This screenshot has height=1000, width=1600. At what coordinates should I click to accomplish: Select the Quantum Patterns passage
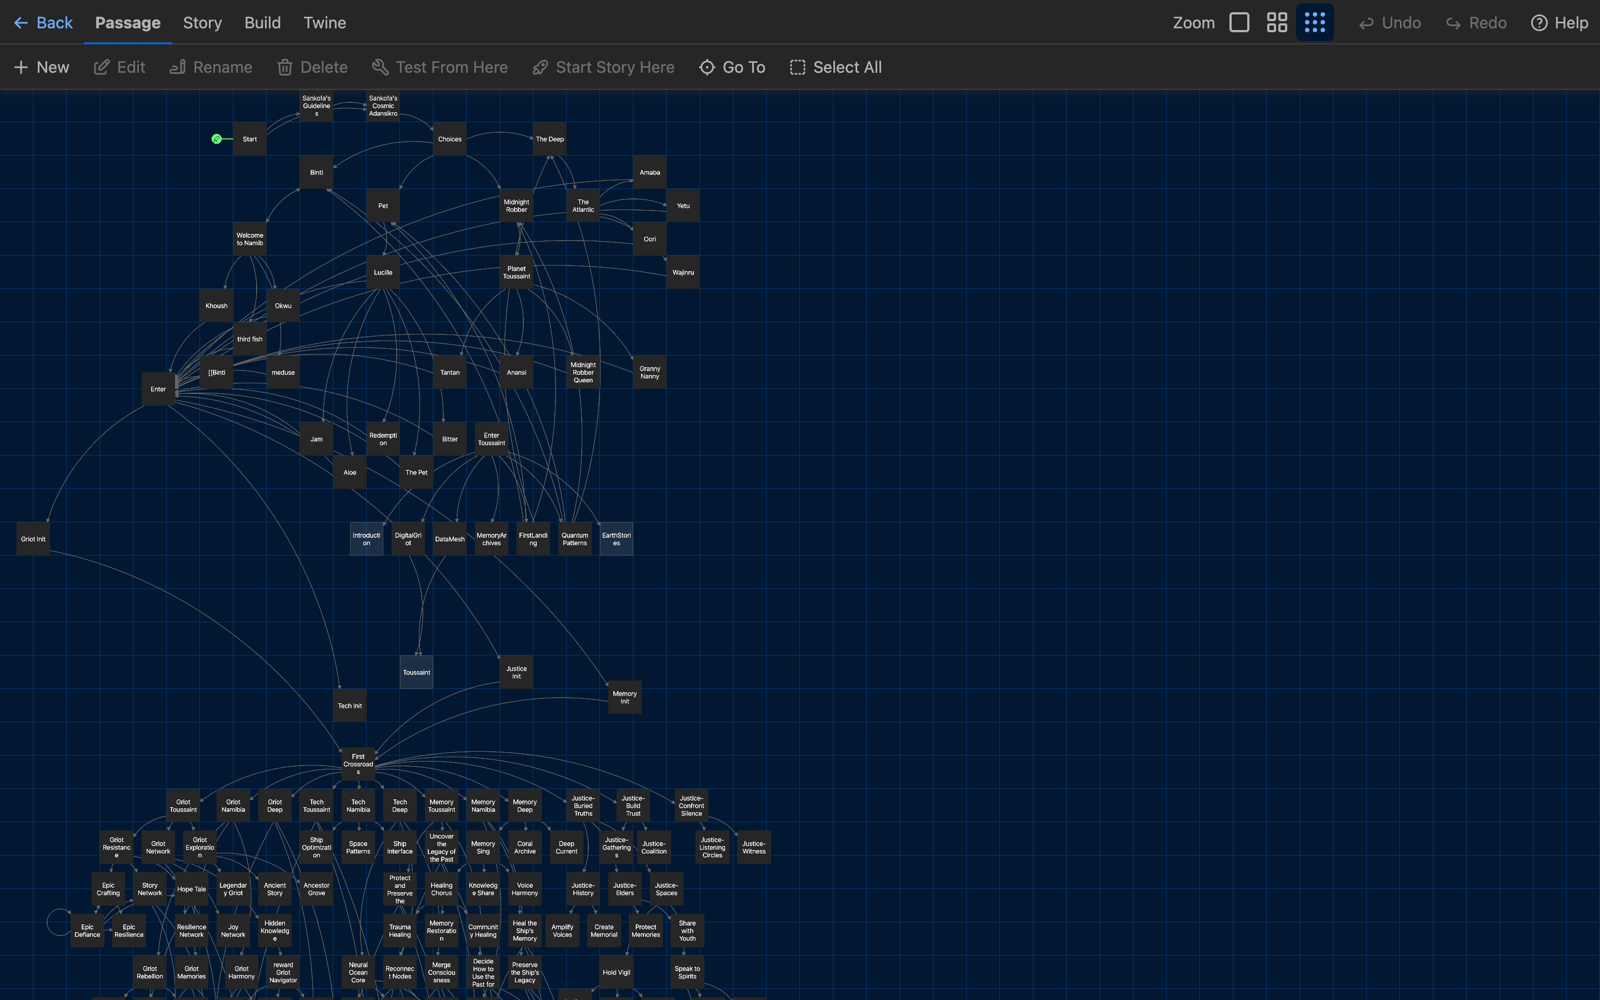(x=575, y=539)
